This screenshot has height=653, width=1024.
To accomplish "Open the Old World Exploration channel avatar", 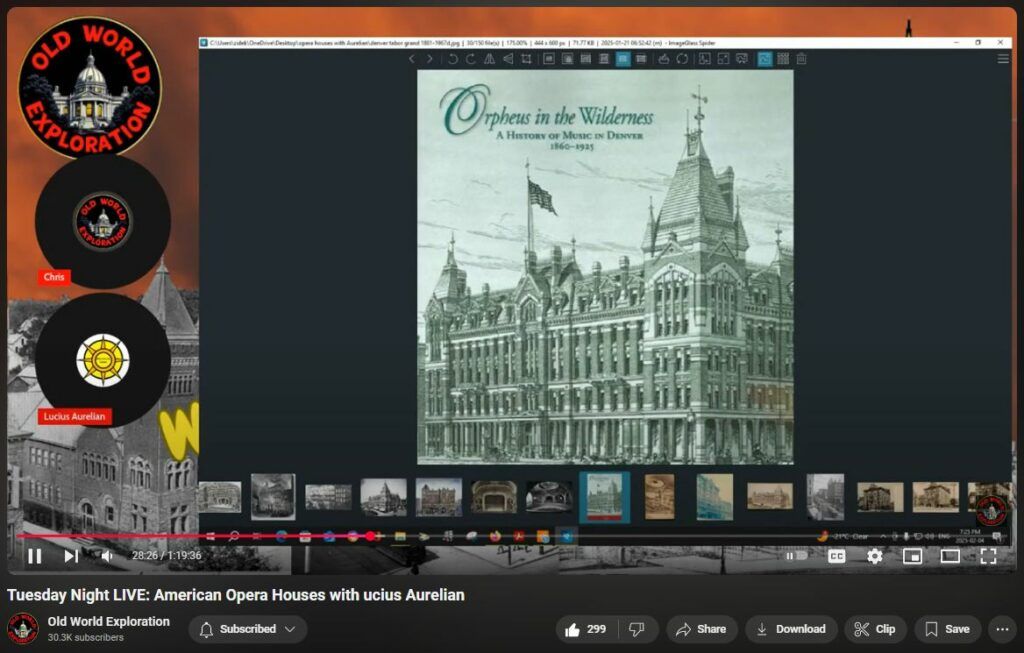I will [23, 628].
